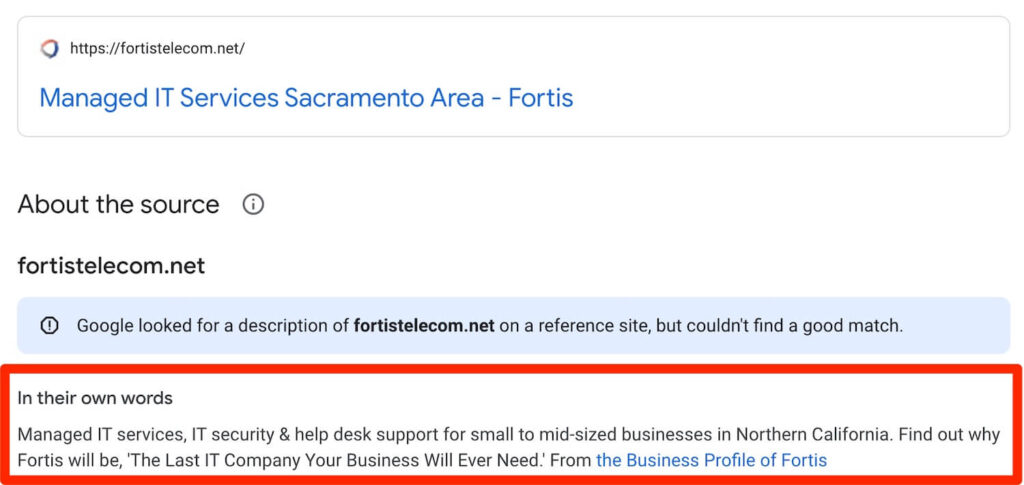Image resolution: width=1024 pixels, height=485 pixels.
Task: Click the word 'From' before the Business Profile link
Action: pyautogui.click(x=572, y=461)
